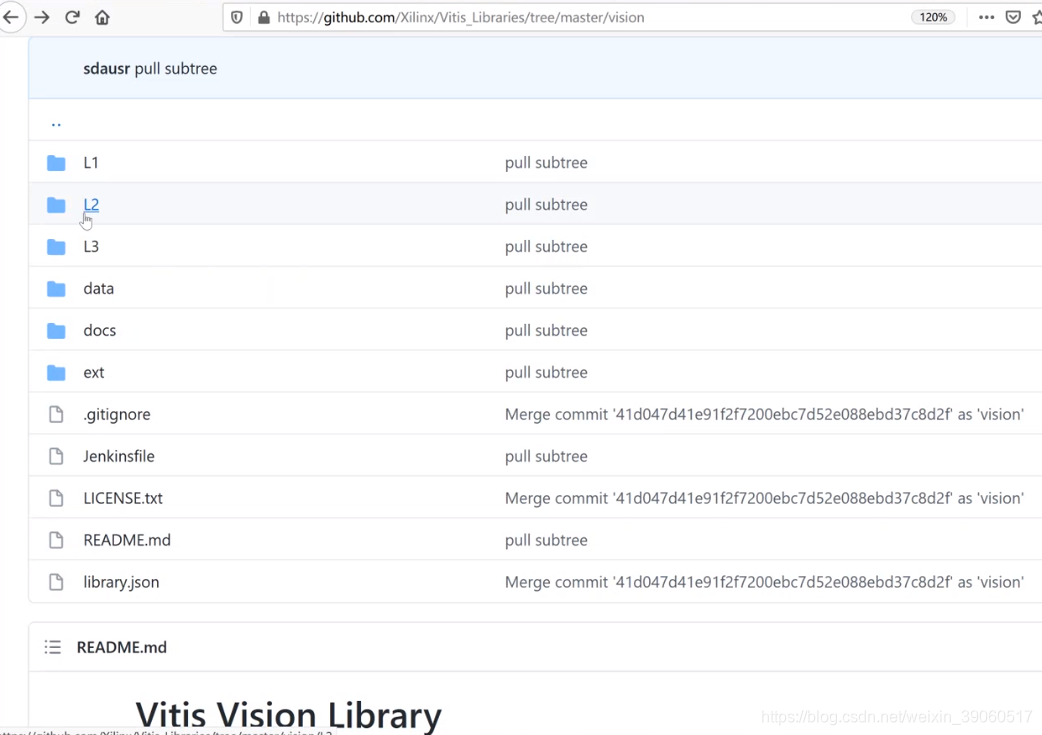Click the L1 folder icon

(x=56, y=163)
